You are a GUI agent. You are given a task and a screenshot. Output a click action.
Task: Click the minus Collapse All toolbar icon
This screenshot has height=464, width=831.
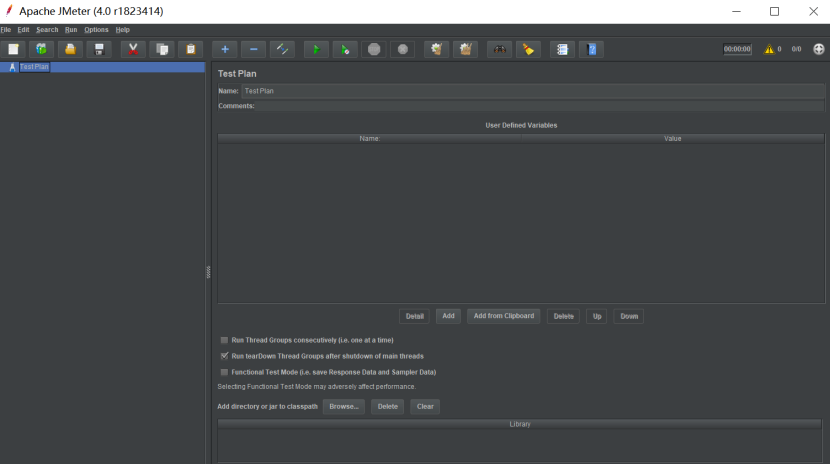pyautogui.click(x=253, y=49)
